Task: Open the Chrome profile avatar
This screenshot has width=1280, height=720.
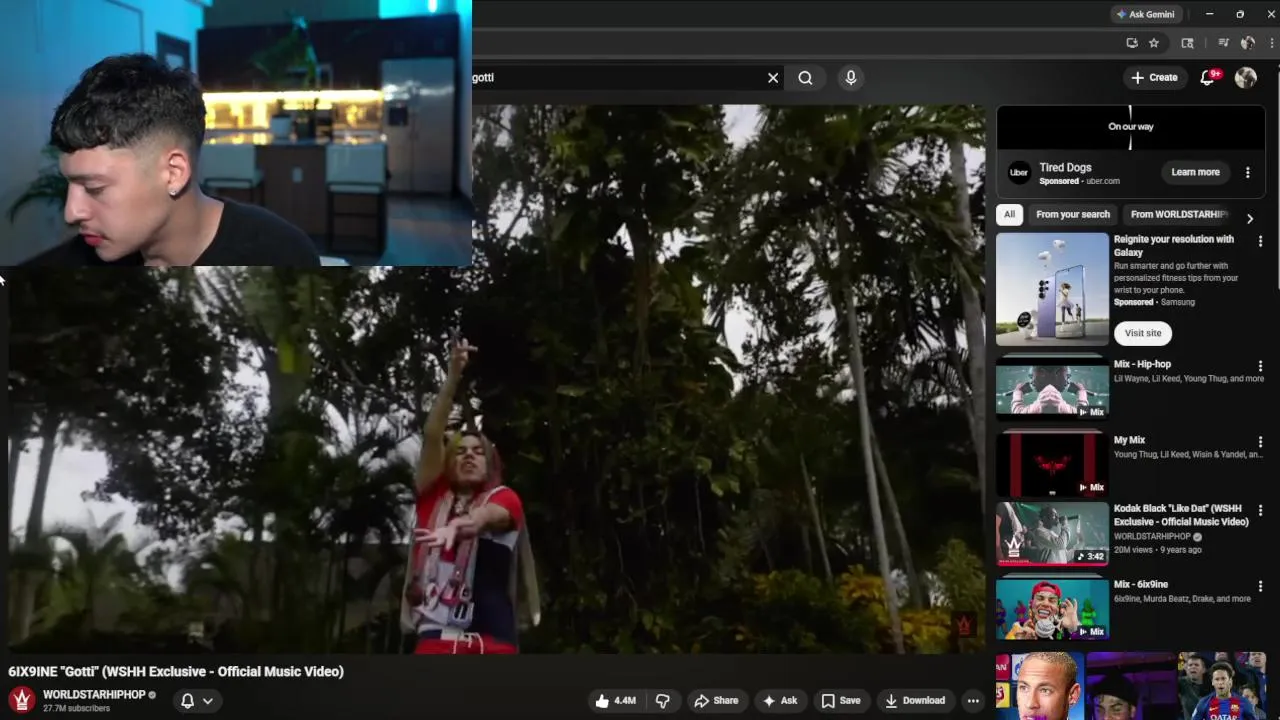Action: [1247, 43]
